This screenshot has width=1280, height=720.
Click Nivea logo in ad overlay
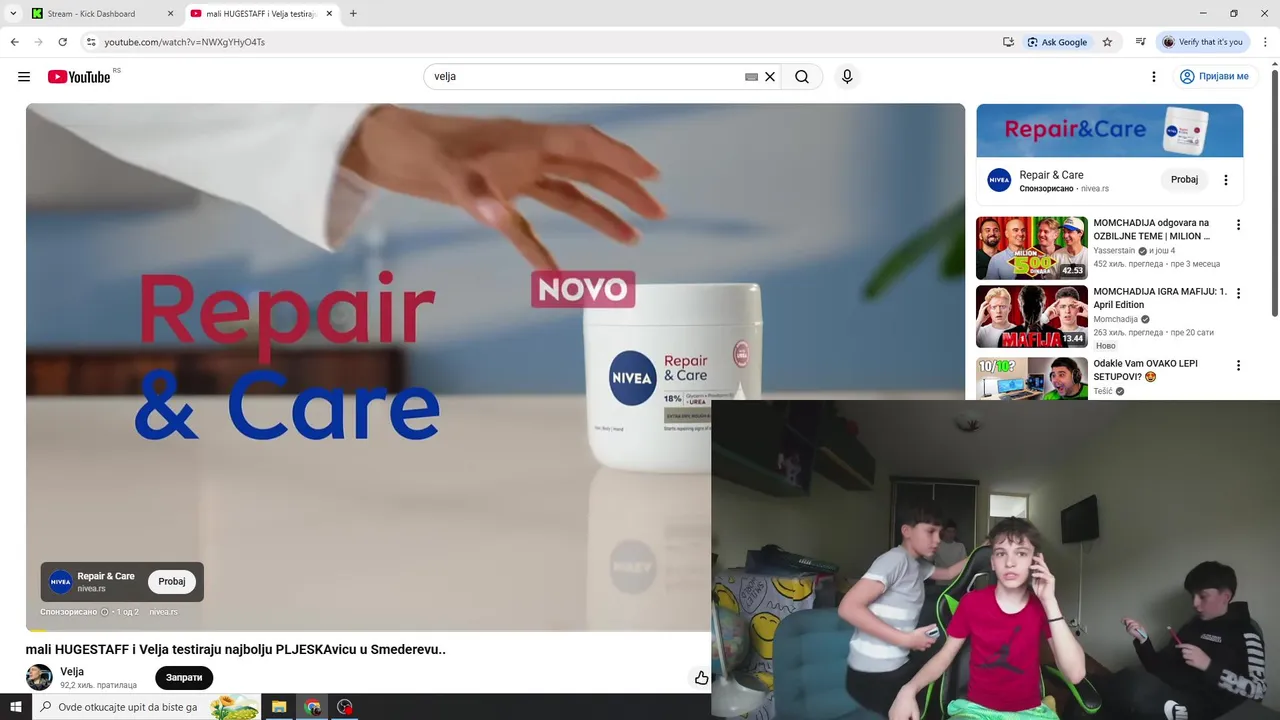click(x=61, y=582)
